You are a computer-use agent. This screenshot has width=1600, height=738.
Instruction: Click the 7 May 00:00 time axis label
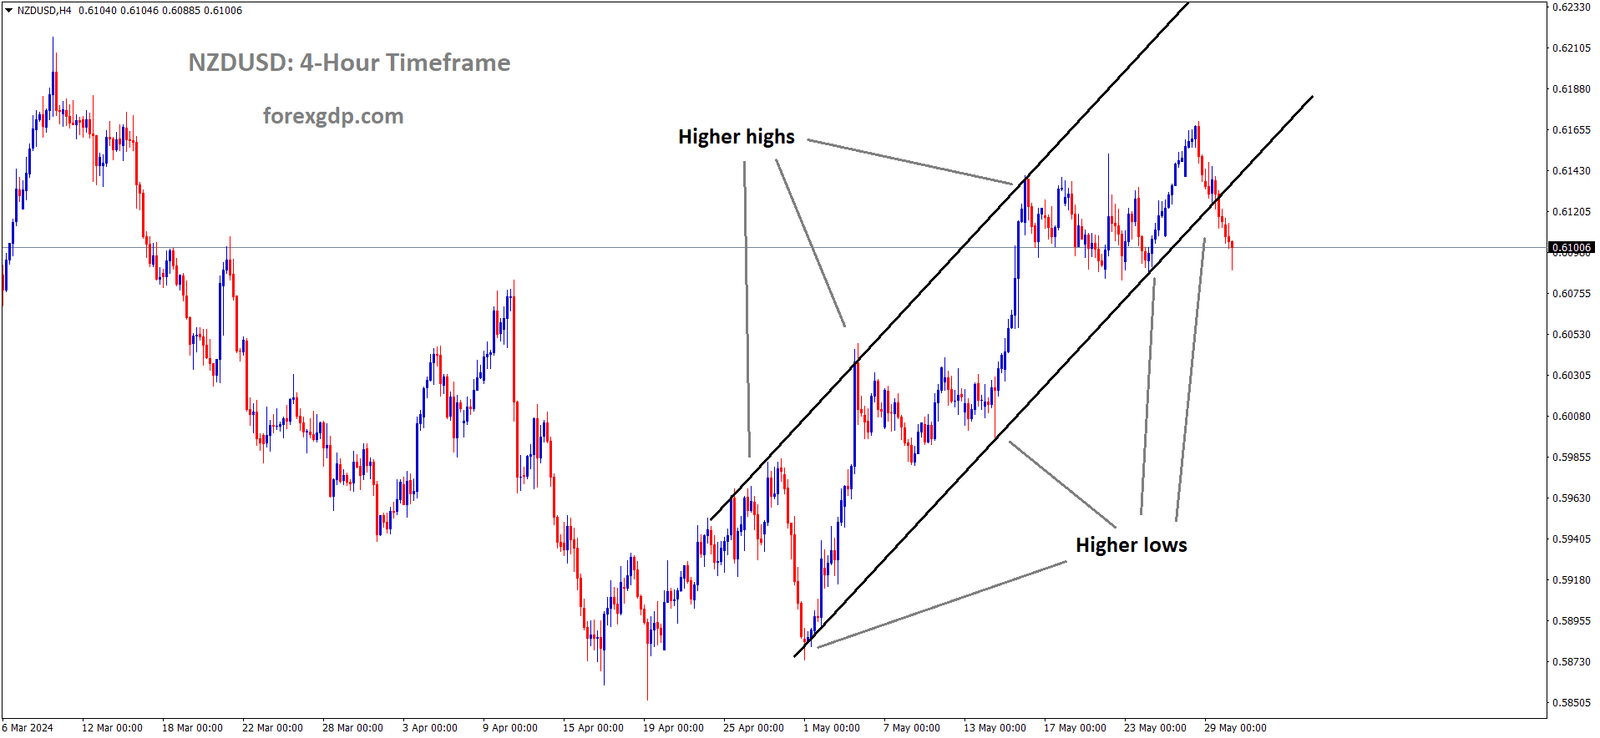pyautogui.click(x=911, y=727)
